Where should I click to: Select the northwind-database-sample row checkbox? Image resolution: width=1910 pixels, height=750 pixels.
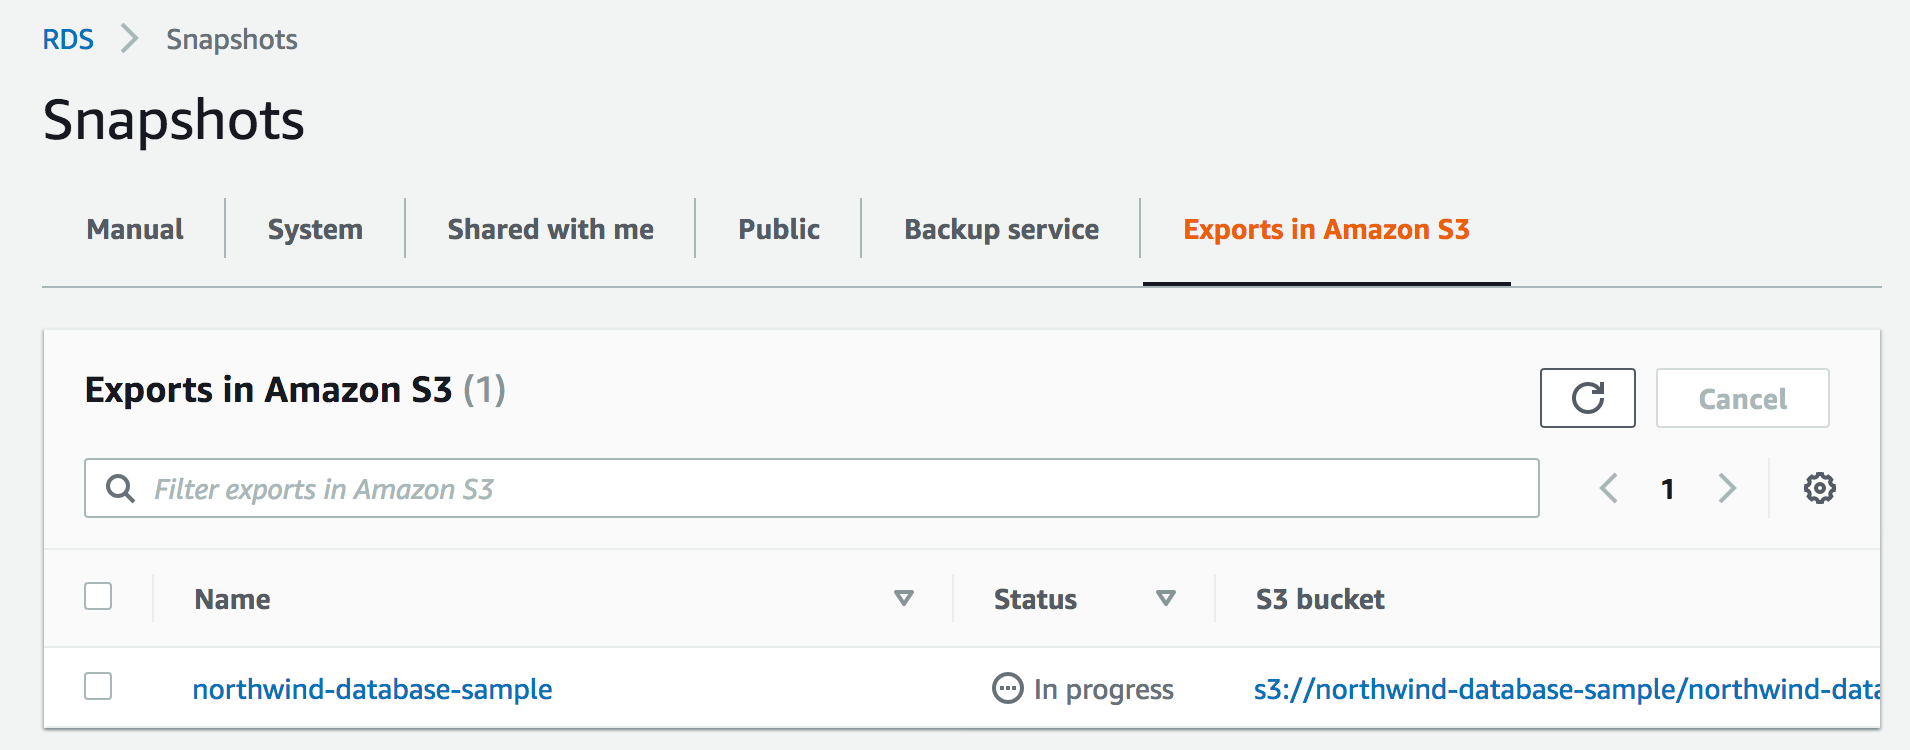click(98, 686)
